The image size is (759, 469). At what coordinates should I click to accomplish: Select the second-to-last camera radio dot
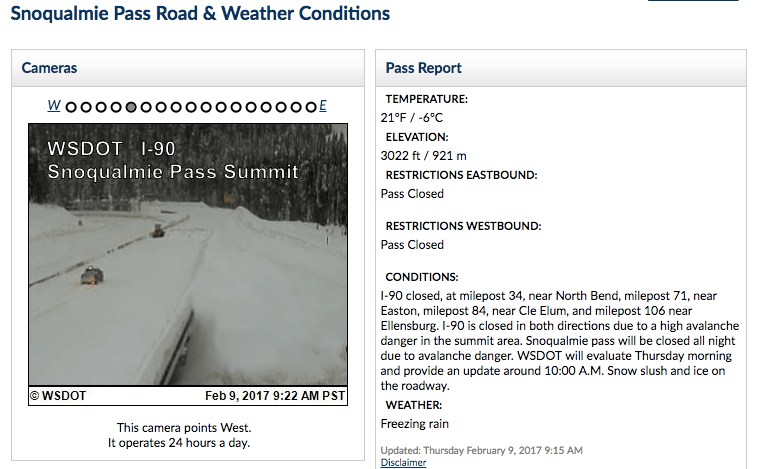[x=296, y=107]
